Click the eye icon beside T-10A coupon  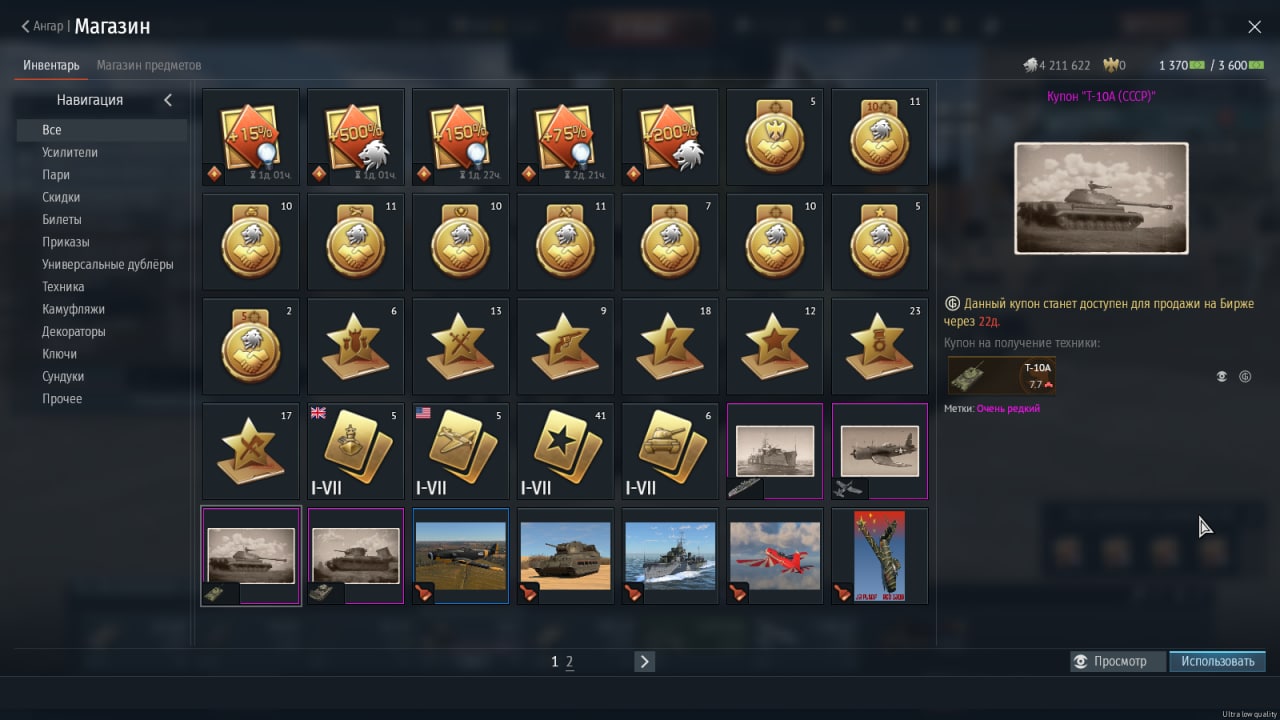1221,377
